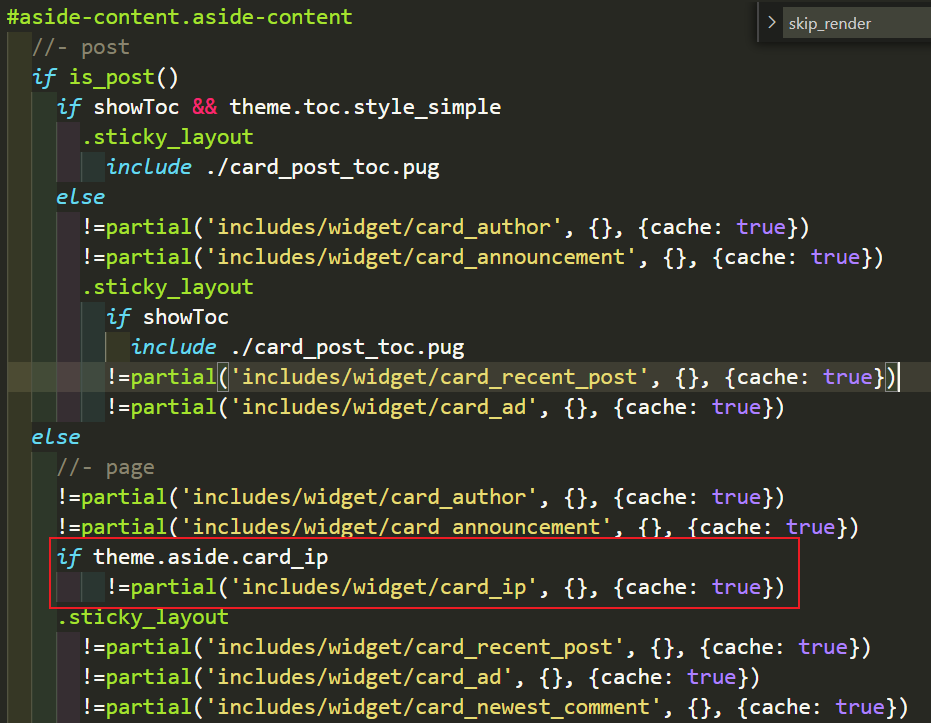Click the 'else' keyword above '//- page'

(56, 437)
